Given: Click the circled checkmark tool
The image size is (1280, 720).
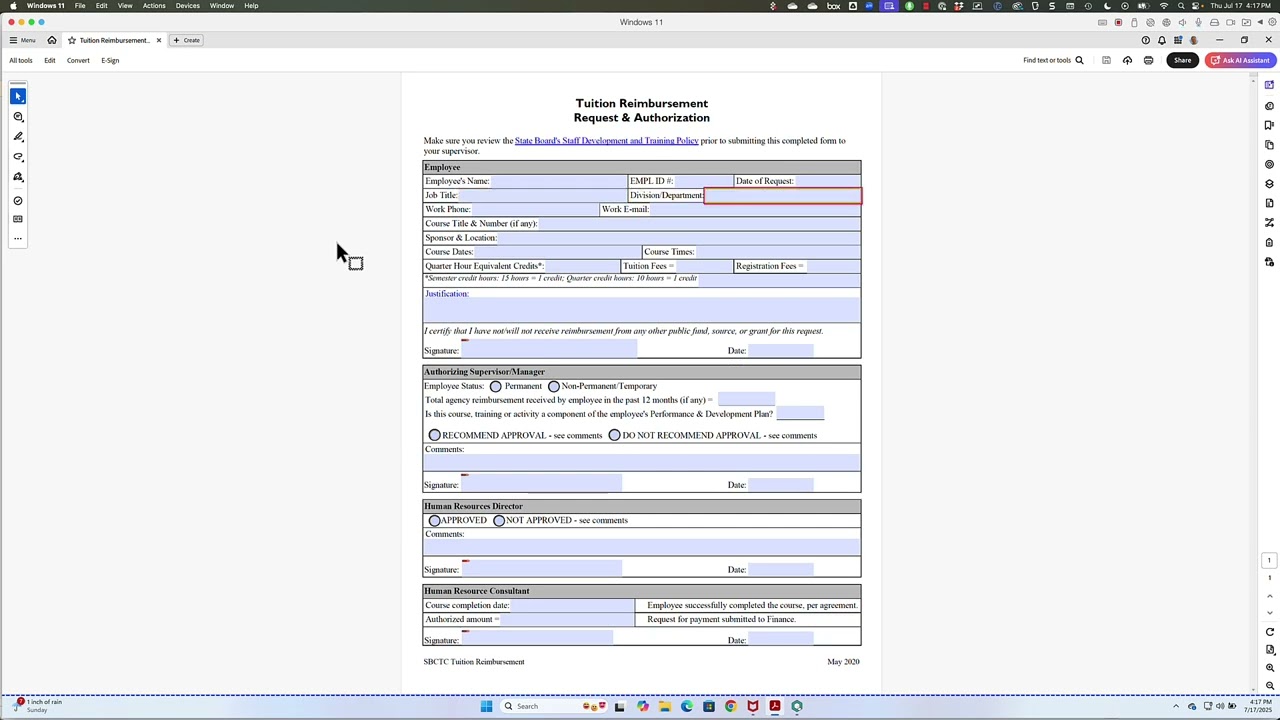Looking at the screenshot, I should point(18,201).
